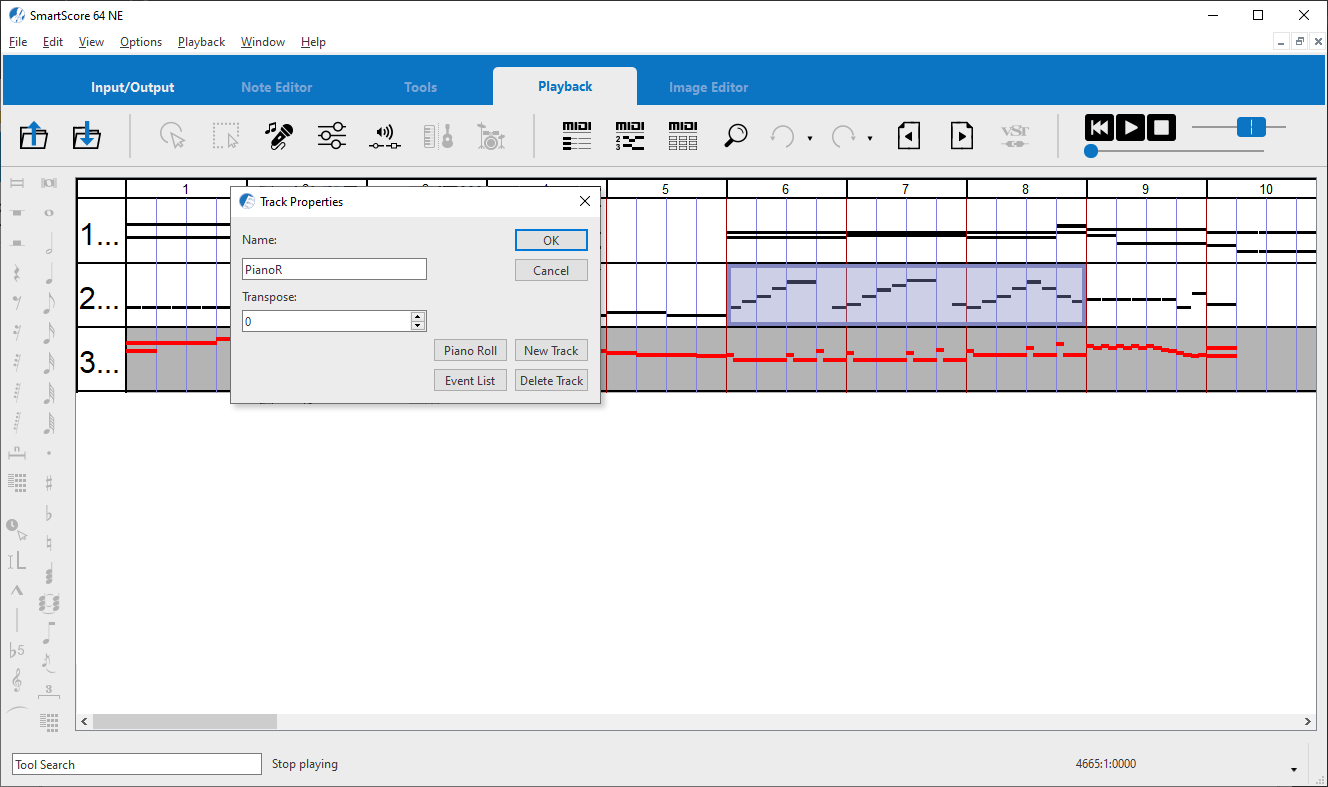
Task: Click the Delete Track button
Action: [551, 380]
